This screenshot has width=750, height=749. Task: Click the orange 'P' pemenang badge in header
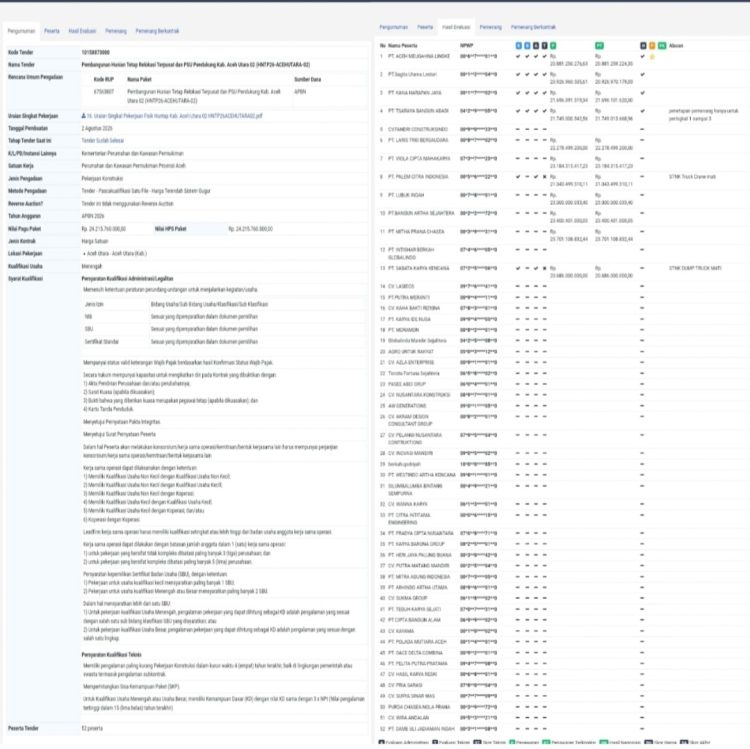click(x=652, y=46)
